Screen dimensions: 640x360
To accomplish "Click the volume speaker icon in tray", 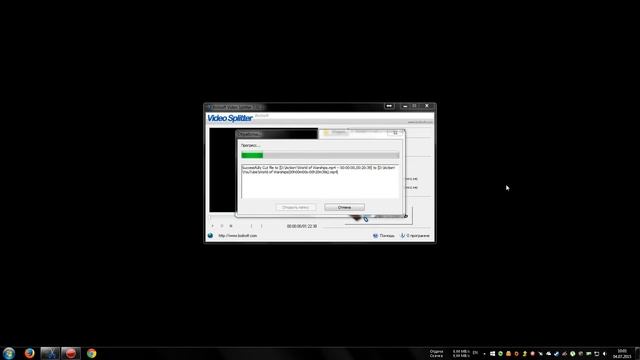I will 604,353.
